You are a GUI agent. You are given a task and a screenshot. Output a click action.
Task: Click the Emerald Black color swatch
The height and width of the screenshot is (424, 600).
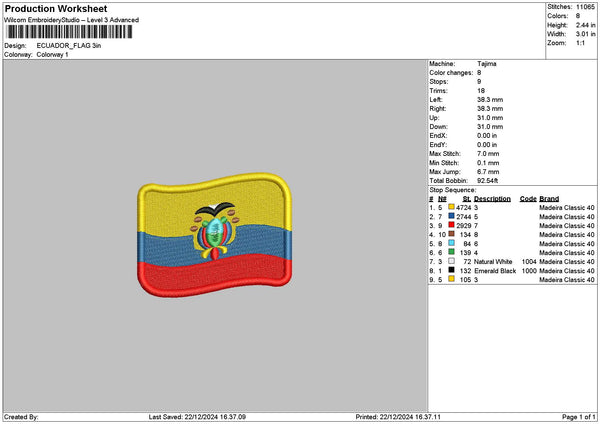451,270
